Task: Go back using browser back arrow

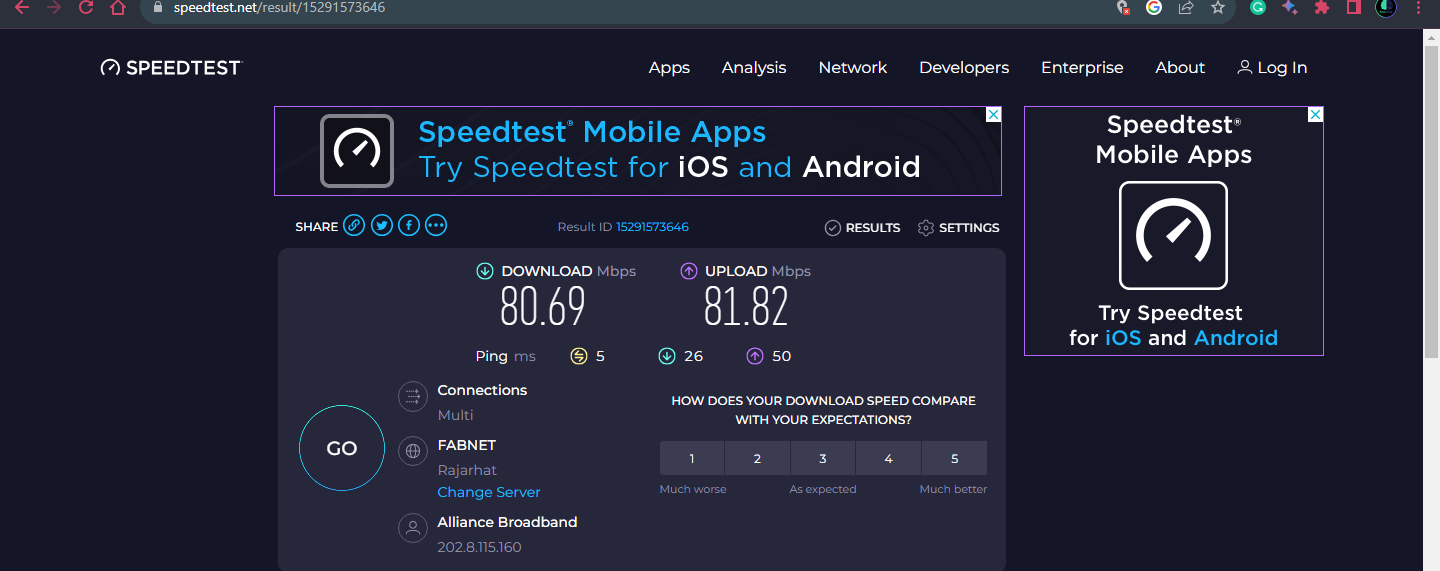Action: click(22, 7)
